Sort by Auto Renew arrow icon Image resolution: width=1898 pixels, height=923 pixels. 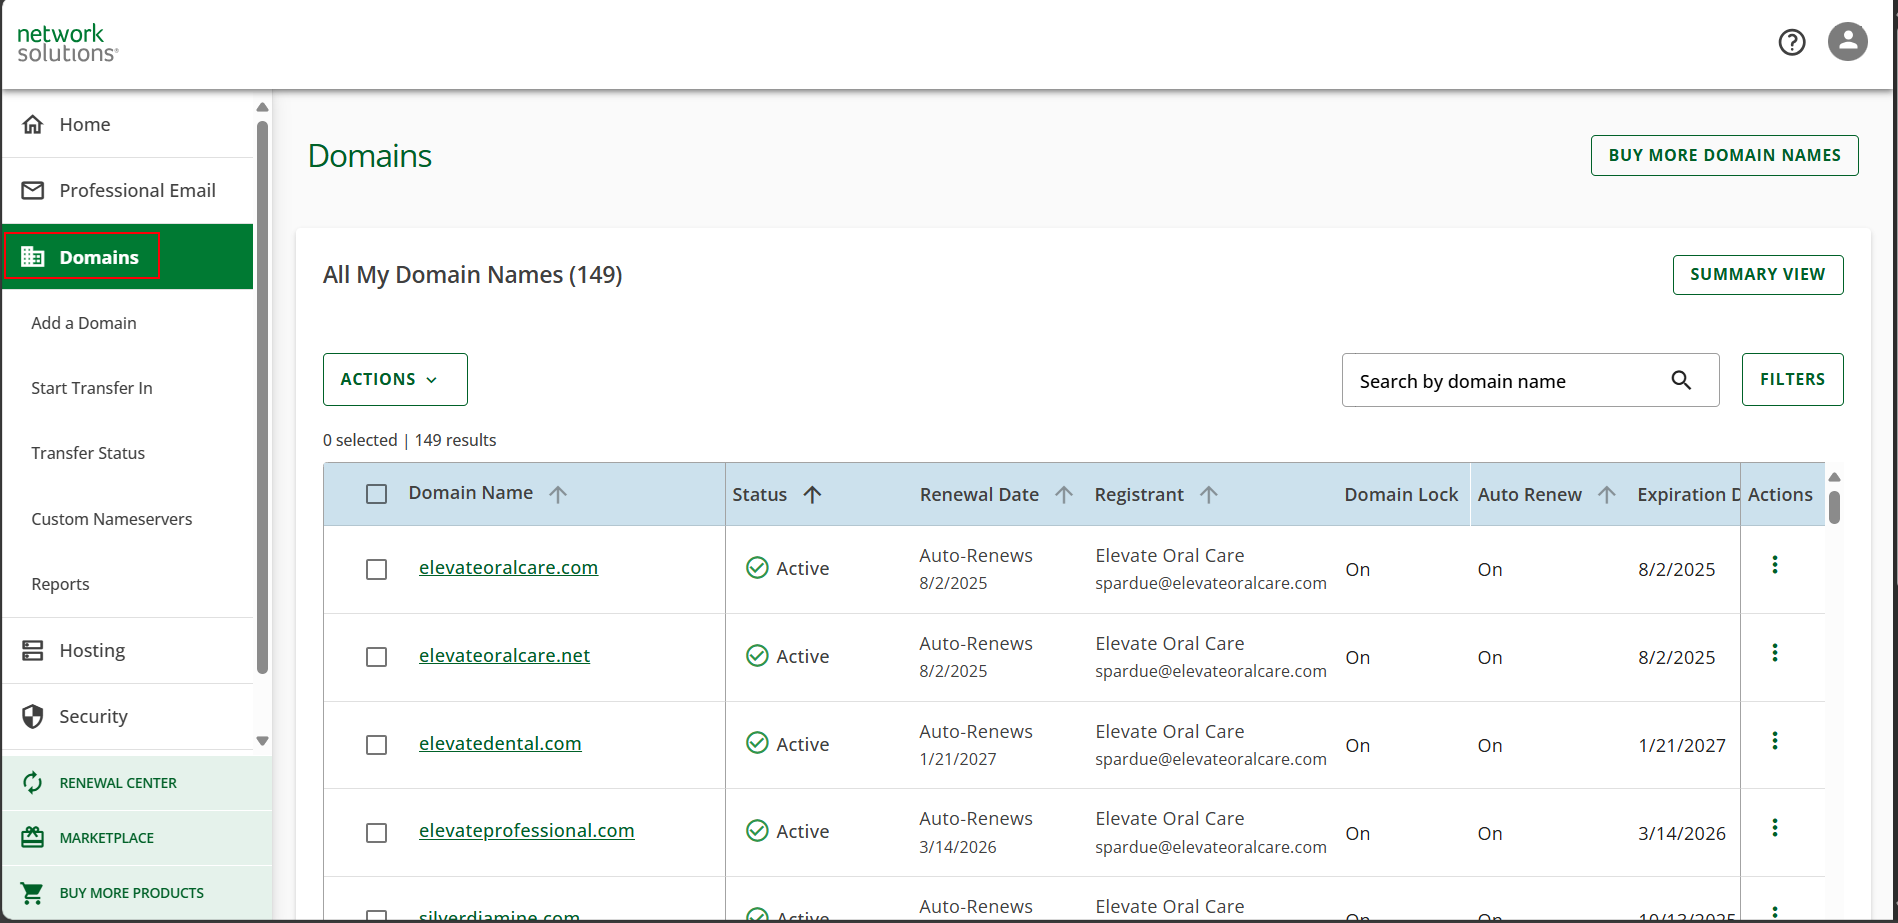pos(1606,495)
